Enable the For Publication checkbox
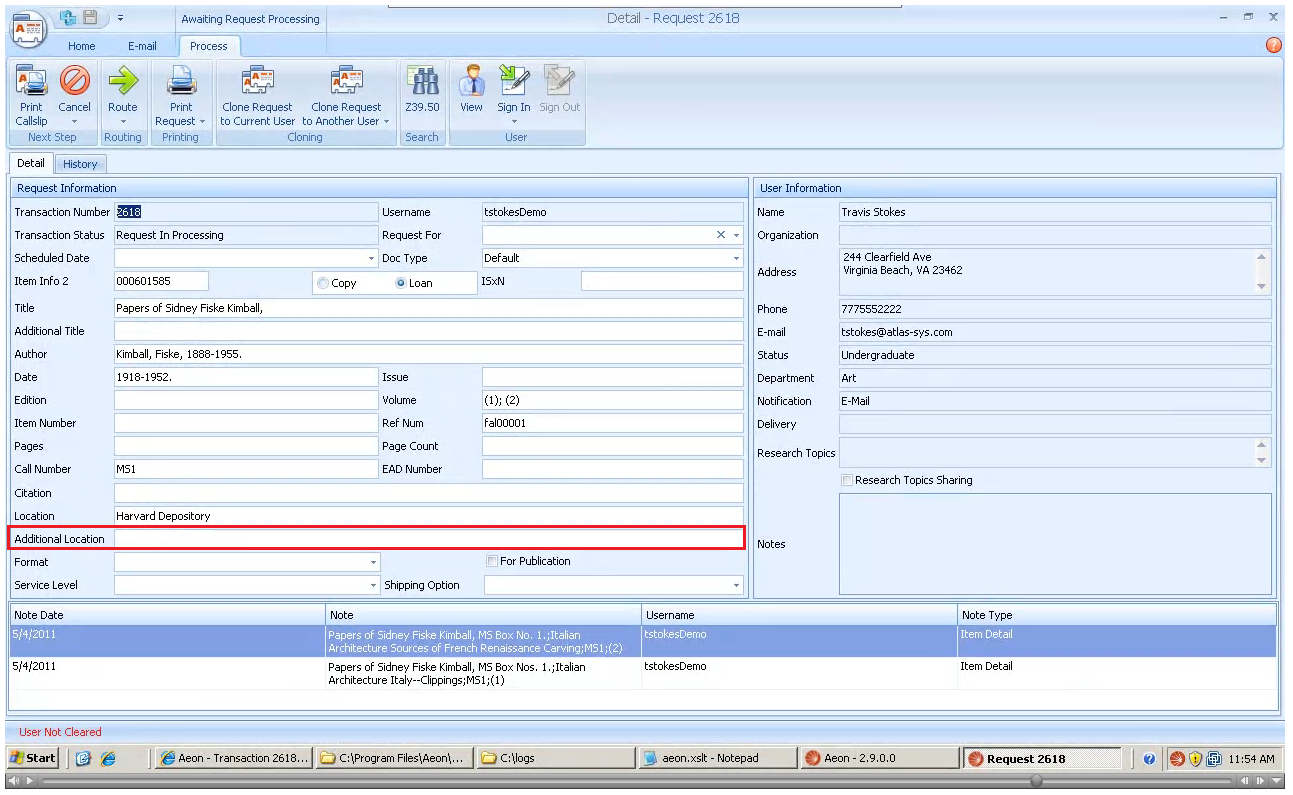 pos(492,561)
